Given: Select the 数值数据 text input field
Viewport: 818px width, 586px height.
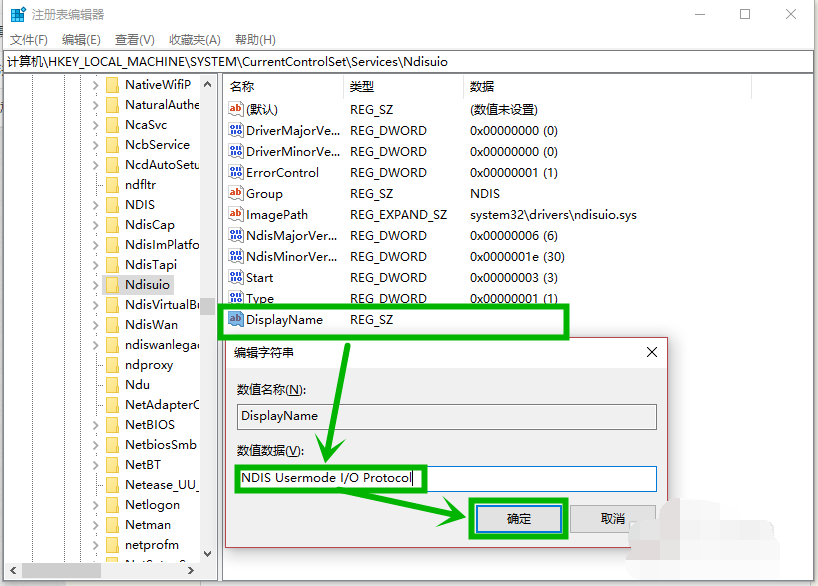Looking at the screenshot, I should [x=445, y=478].
